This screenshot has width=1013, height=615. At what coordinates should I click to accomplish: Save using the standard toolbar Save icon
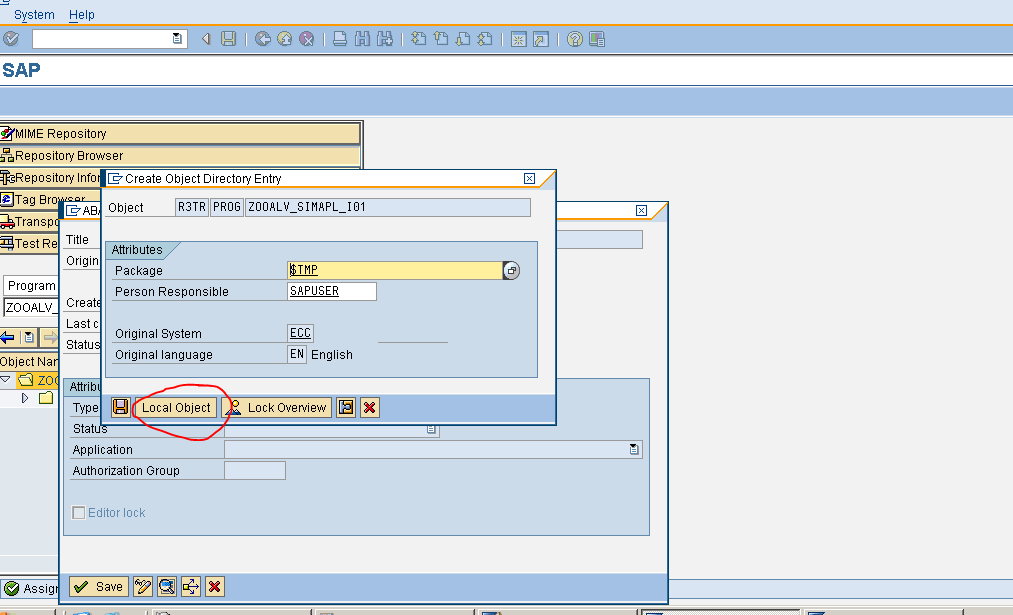tap(229, 39)
